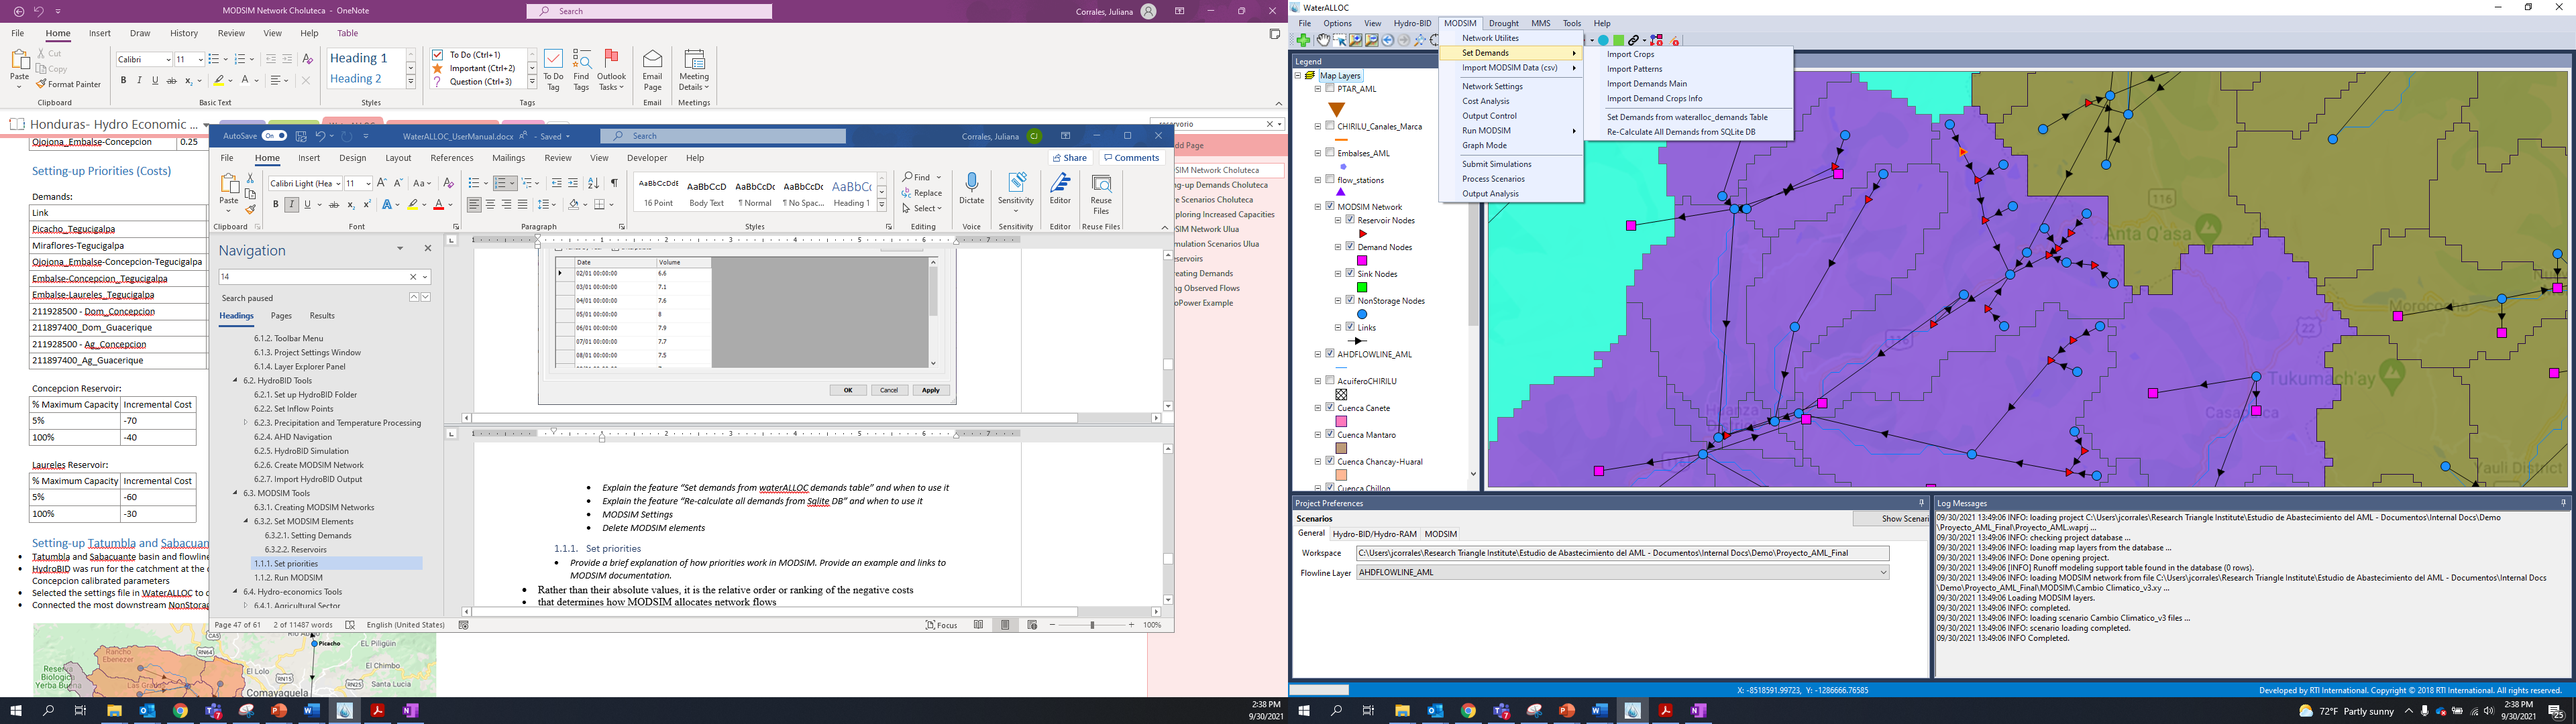Viewport: 2576px width, 724px height.
Task: Collapse the MODSIM Network tree node
Action: (1319, 206)
